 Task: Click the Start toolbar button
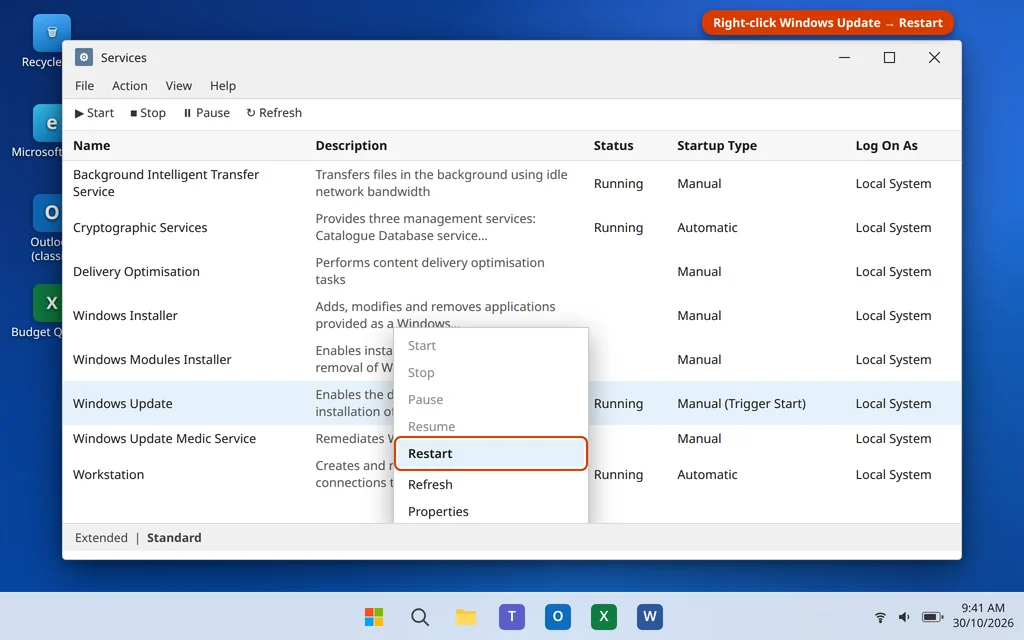[94, 113]
